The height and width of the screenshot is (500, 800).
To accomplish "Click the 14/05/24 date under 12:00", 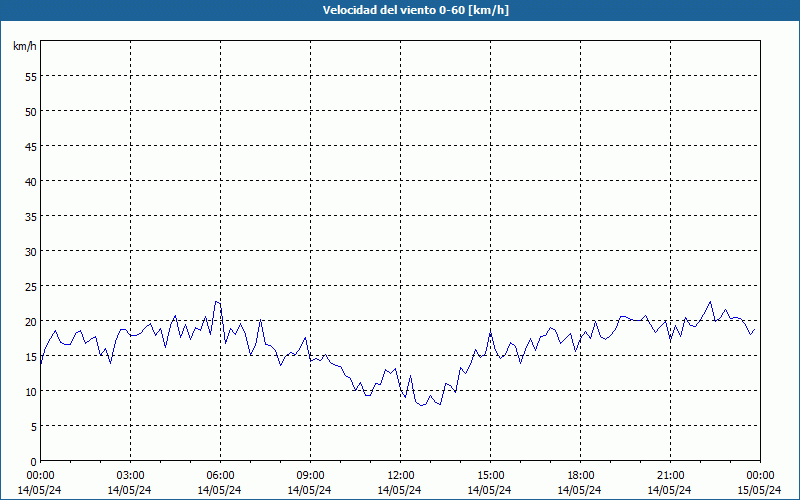I will (x=399, y=490).
